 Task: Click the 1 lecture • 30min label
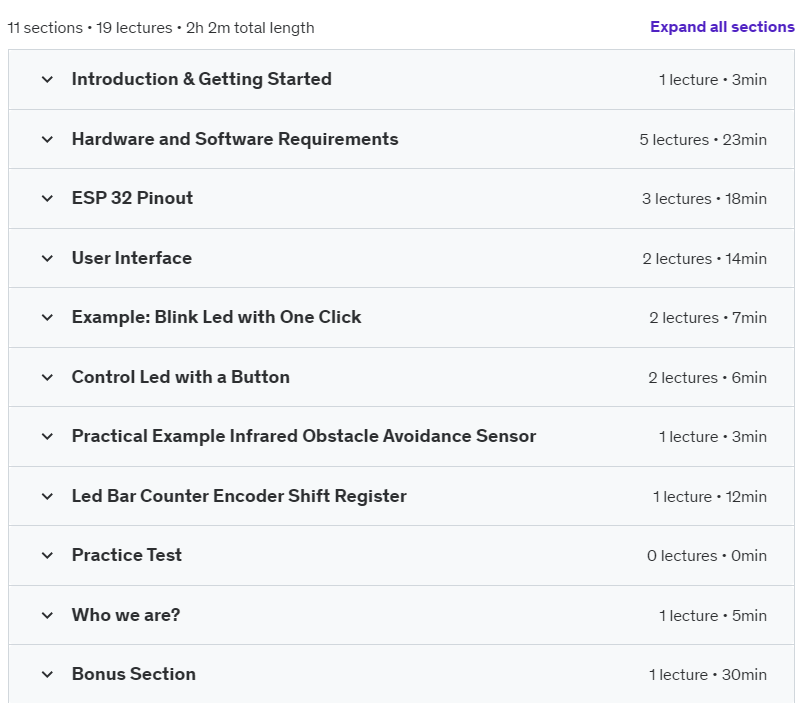(708, 675)
